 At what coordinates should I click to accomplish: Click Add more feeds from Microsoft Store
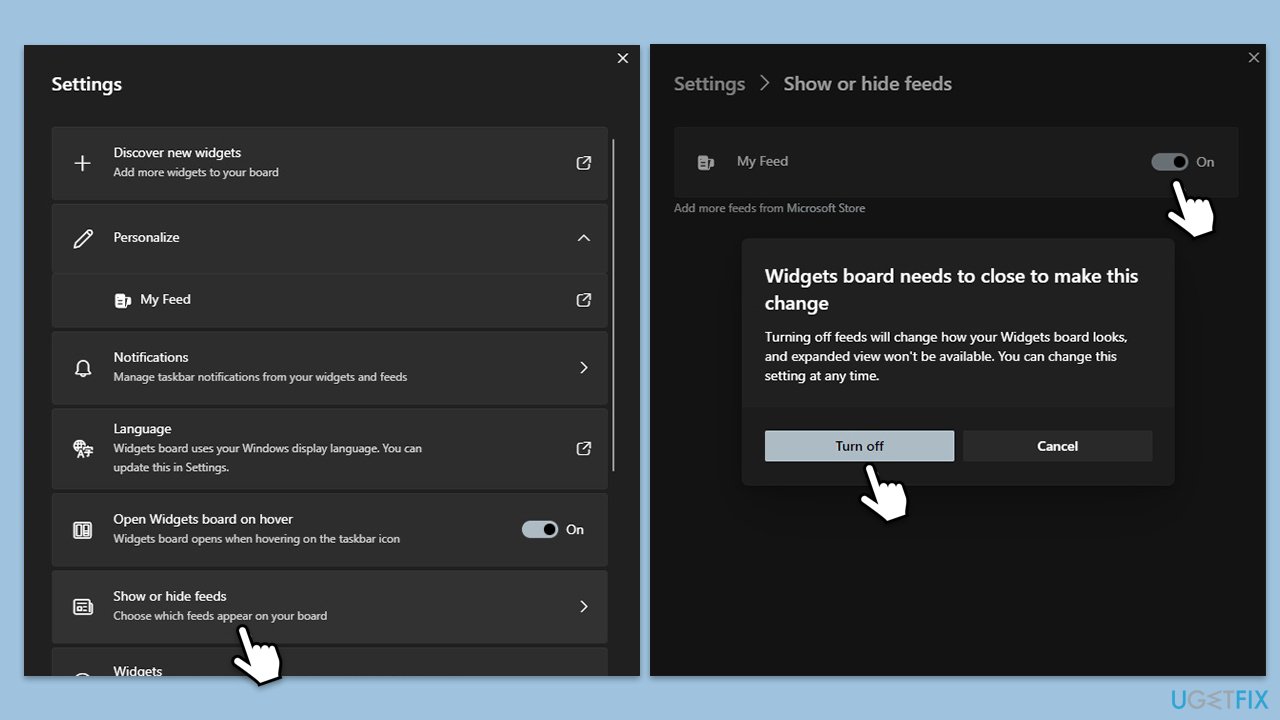pos(769,208)
